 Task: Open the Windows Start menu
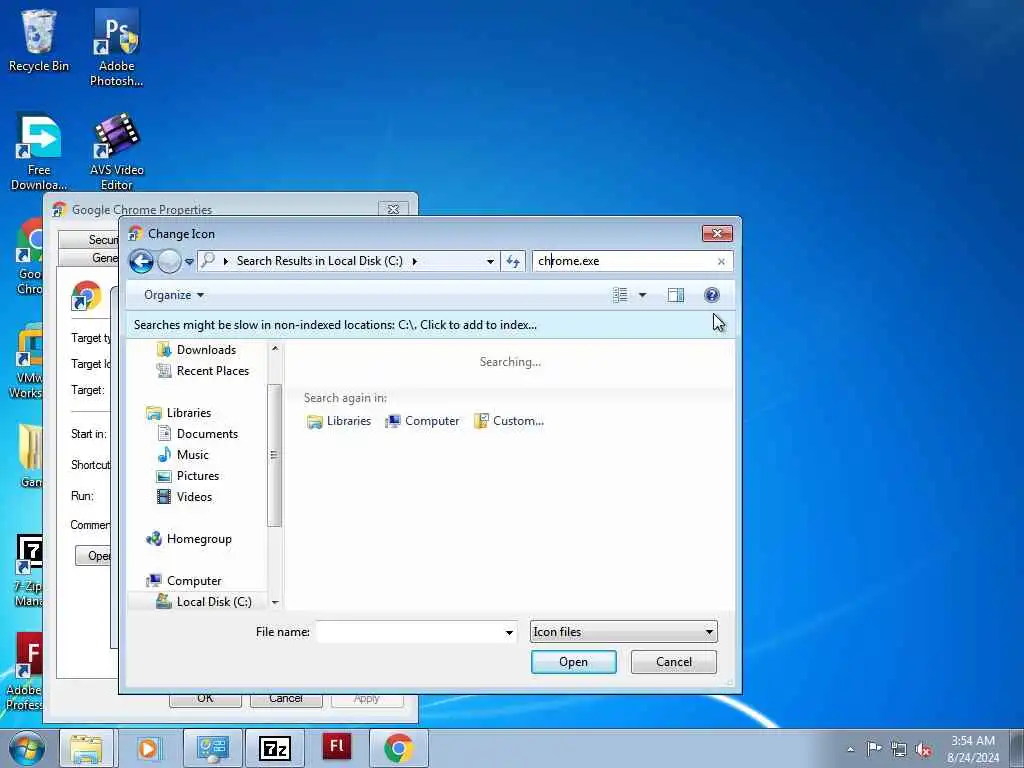click(x=27, y=748)
